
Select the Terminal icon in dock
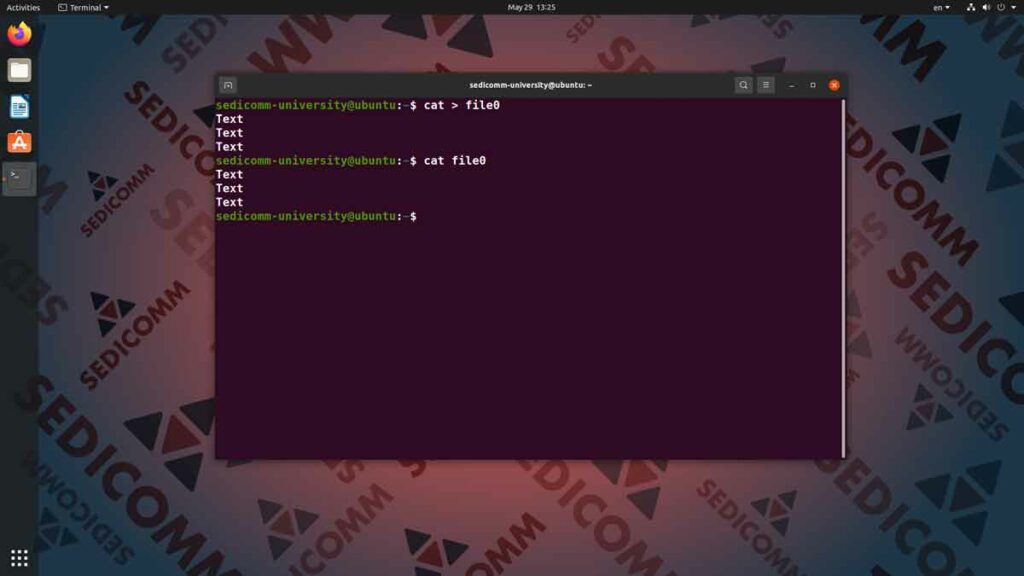[x=19, y=178]
